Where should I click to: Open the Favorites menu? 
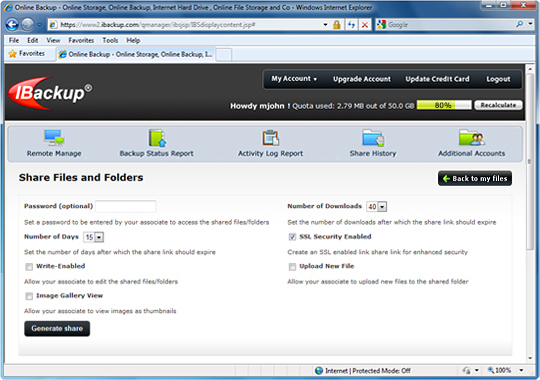click(x=81, y=40)
